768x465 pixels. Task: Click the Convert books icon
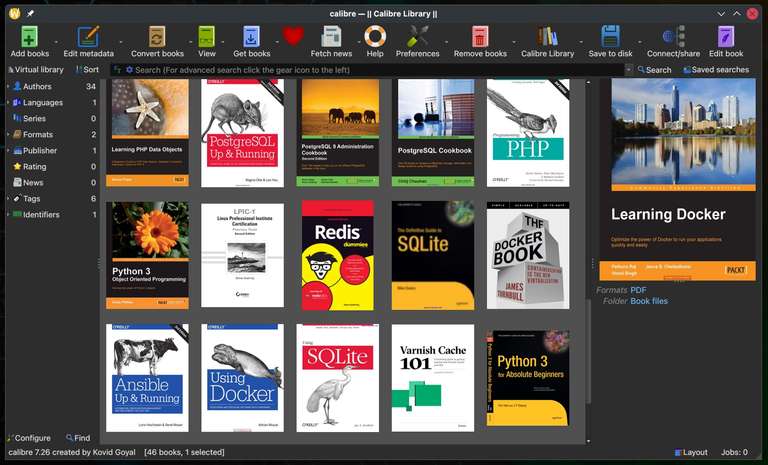coord(157,38)
